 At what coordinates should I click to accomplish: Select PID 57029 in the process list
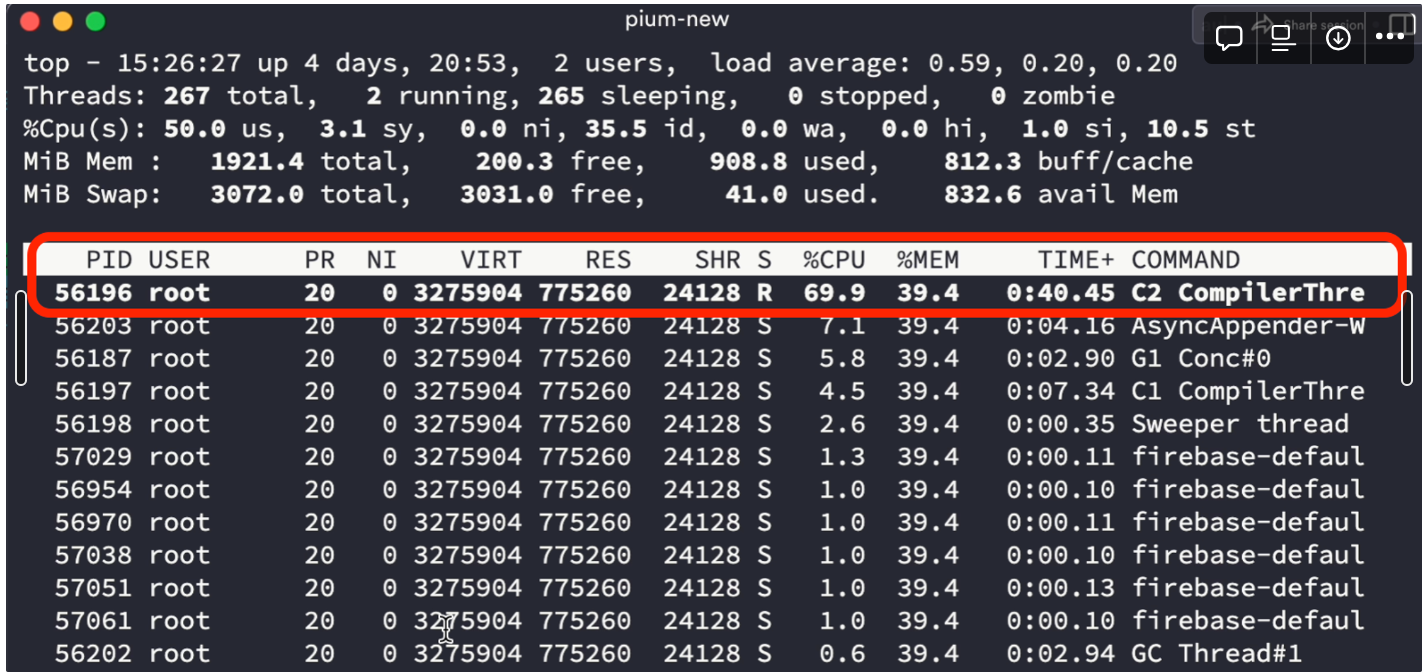coord(93,457)
